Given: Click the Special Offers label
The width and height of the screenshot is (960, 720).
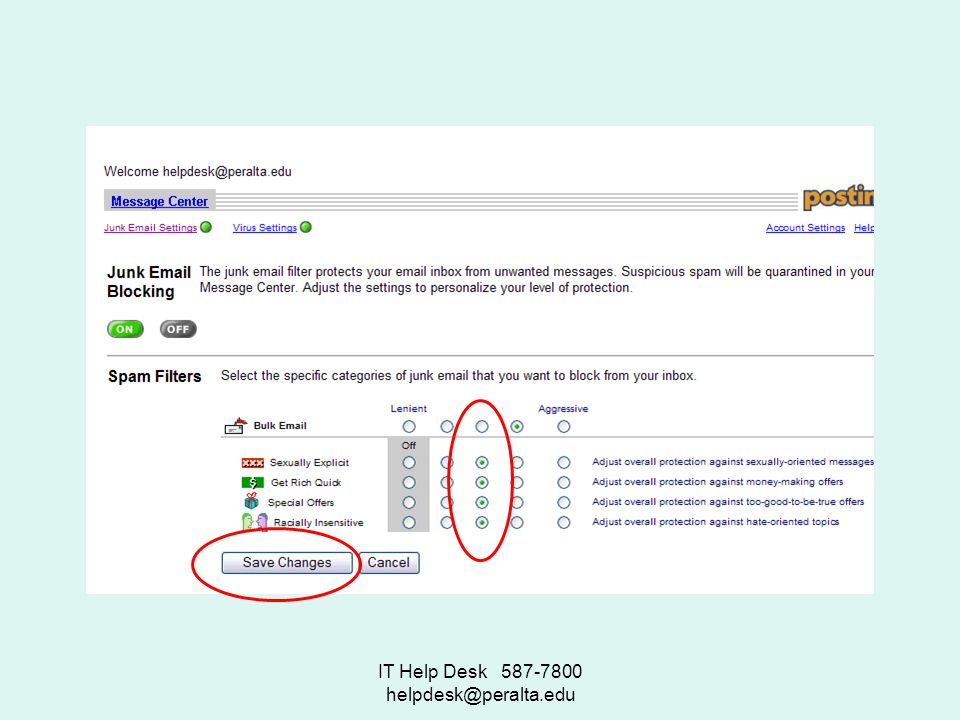Looking at the screenshot, I should 301,503.
